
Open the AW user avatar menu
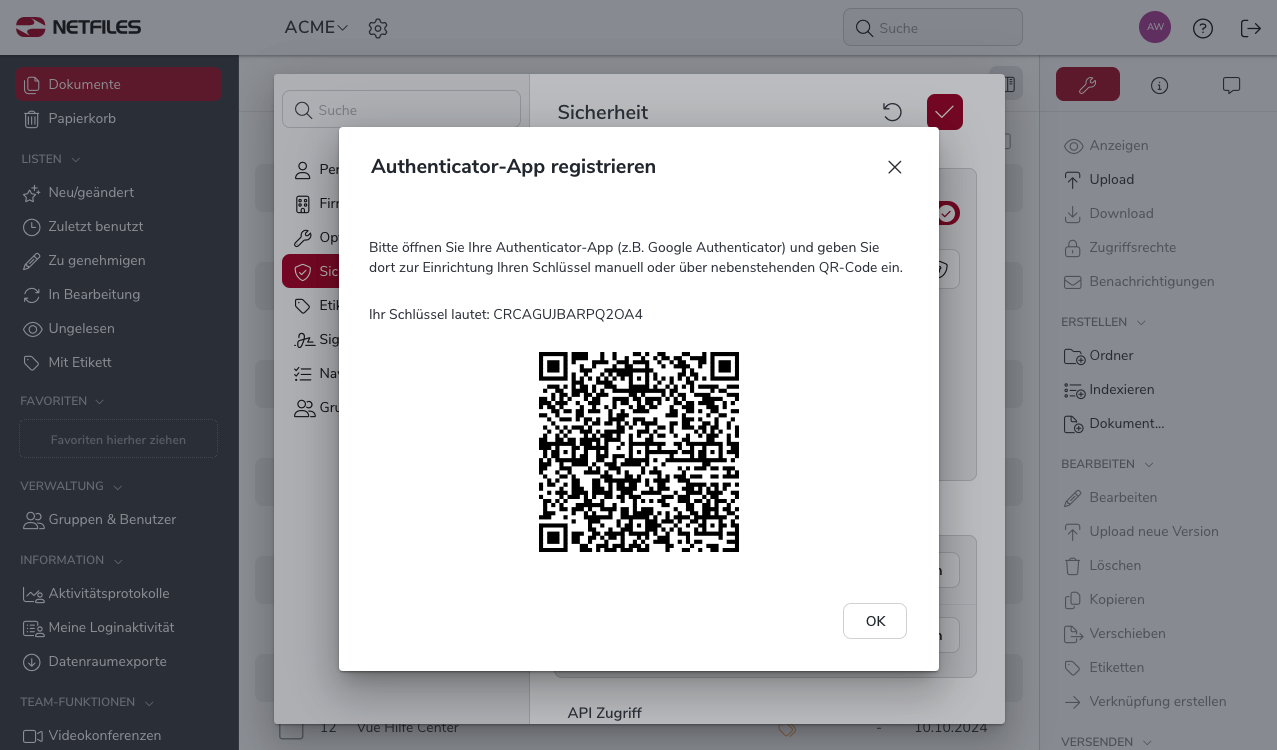pyautogui.click(x=1154, y=27)
